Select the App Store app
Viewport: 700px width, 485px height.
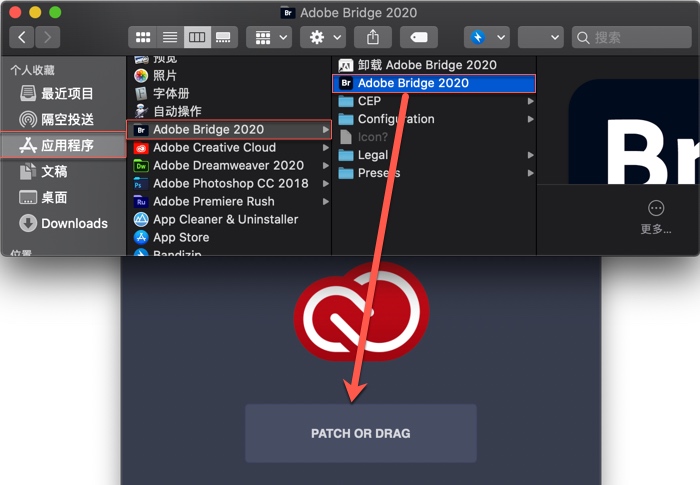tap(229, 237)
